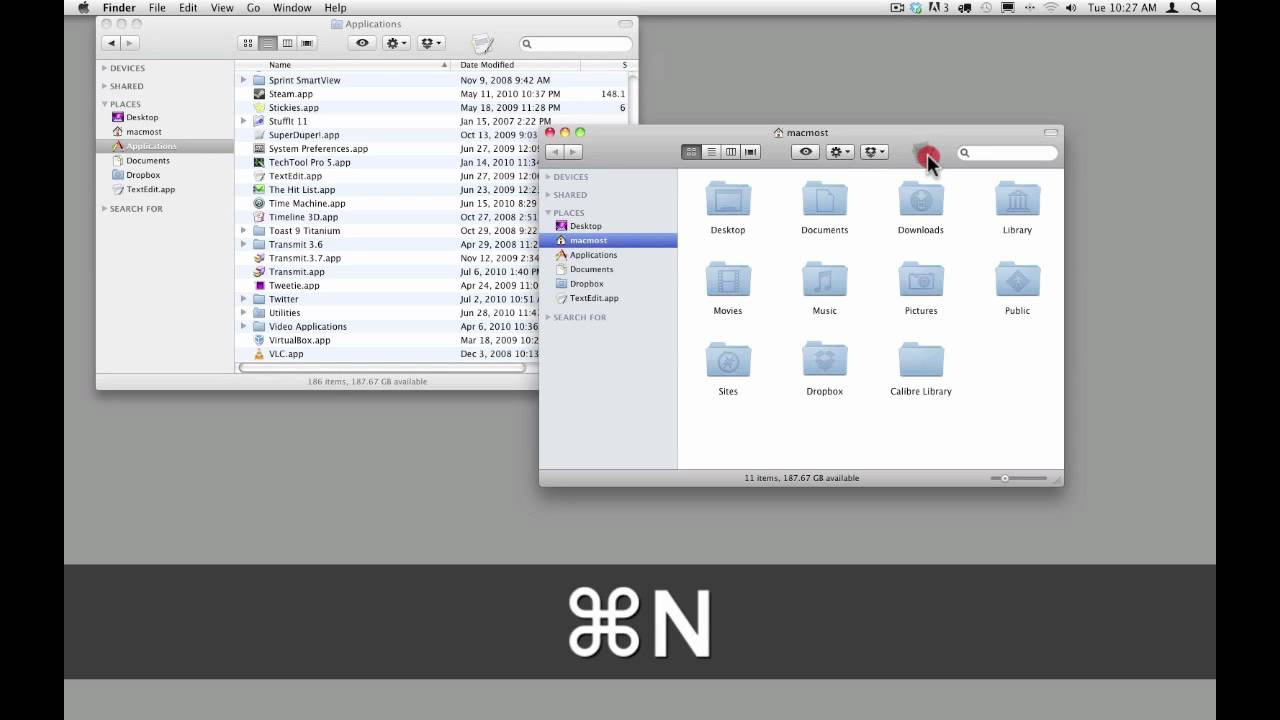The height and width of the screenshot is (720, 1280).
Task: Click the Time Machine.app icon in list
Action: 259,203
